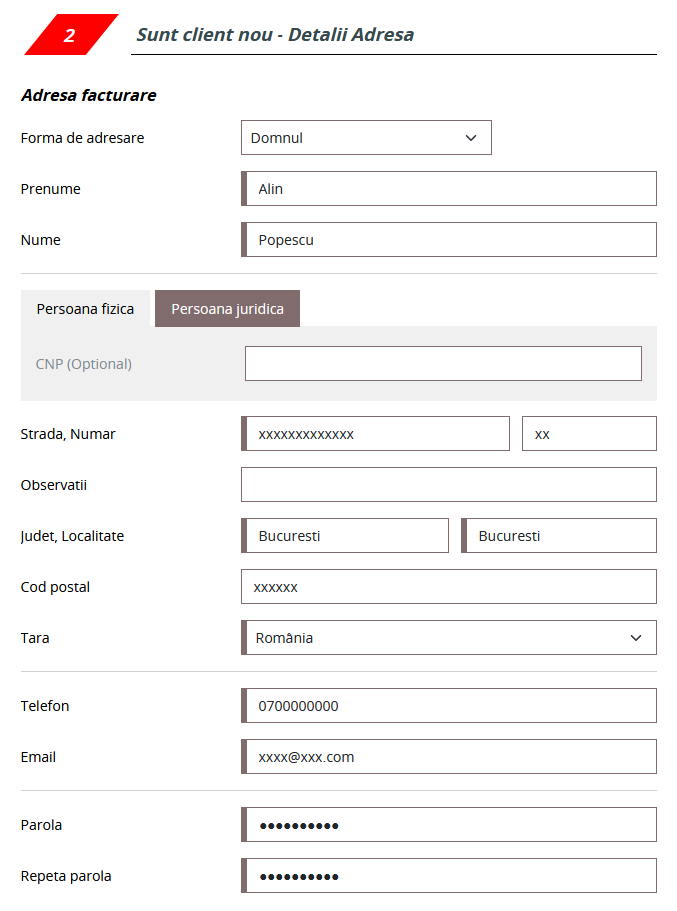
Task: Select the Parola password field
Action: click(450, 825)
